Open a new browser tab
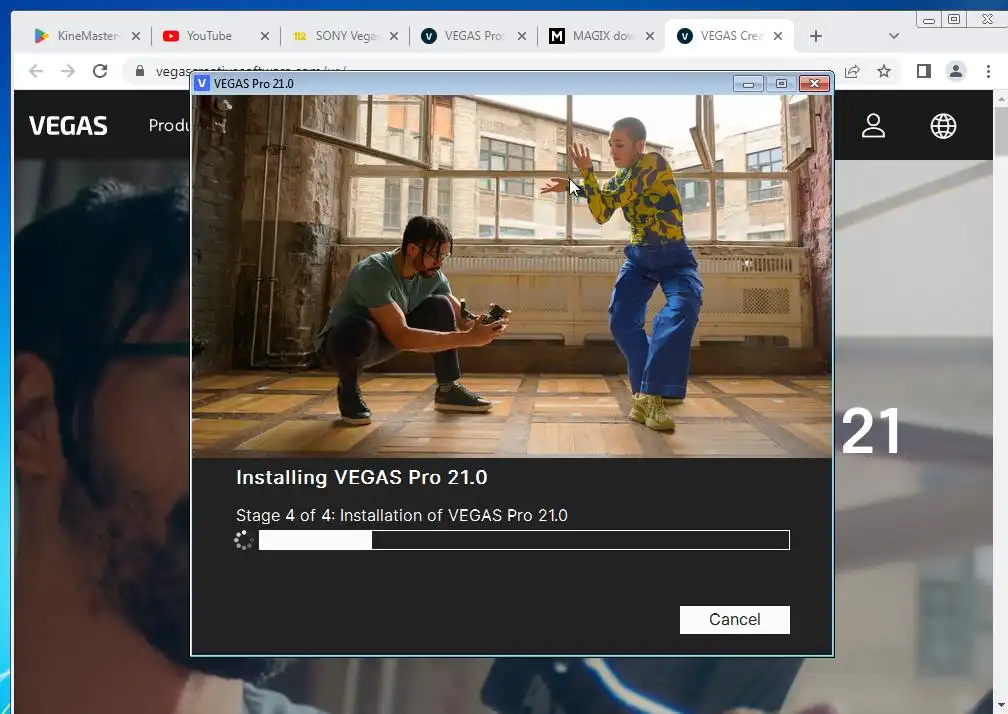1008x714 pixels. (816, 36)
